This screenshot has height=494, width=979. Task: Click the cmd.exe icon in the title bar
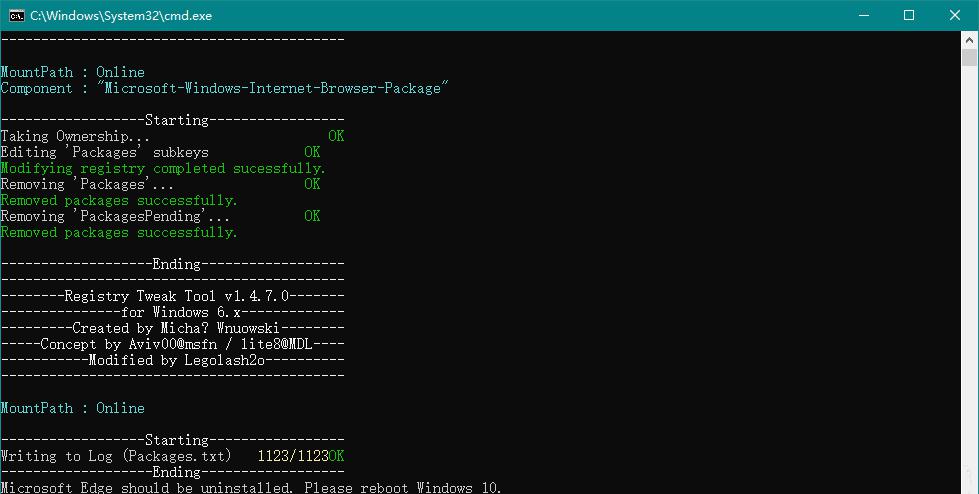[16, 16]
